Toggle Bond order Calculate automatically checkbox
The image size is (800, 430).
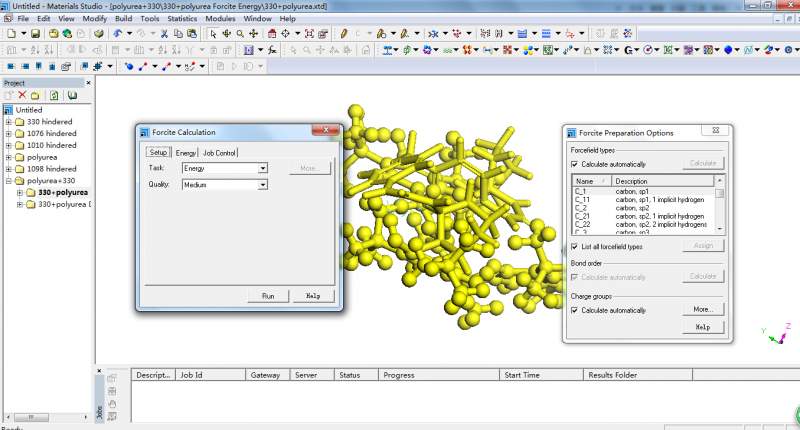[x=574, y=277]
